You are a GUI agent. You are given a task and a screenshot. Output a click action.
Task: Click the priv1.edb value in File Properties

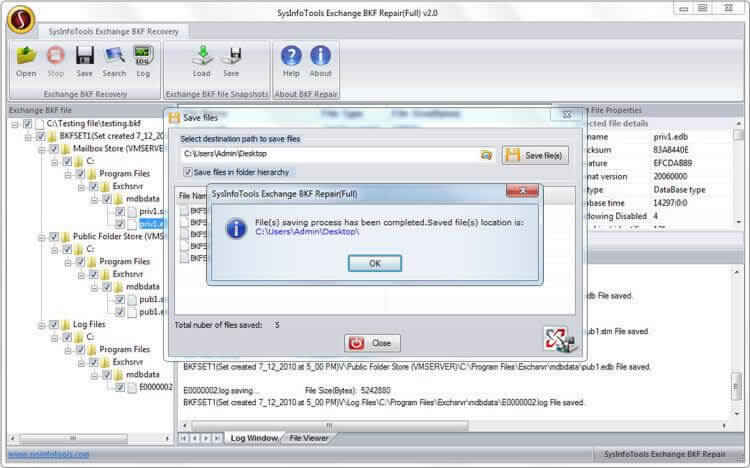(670, 137)
